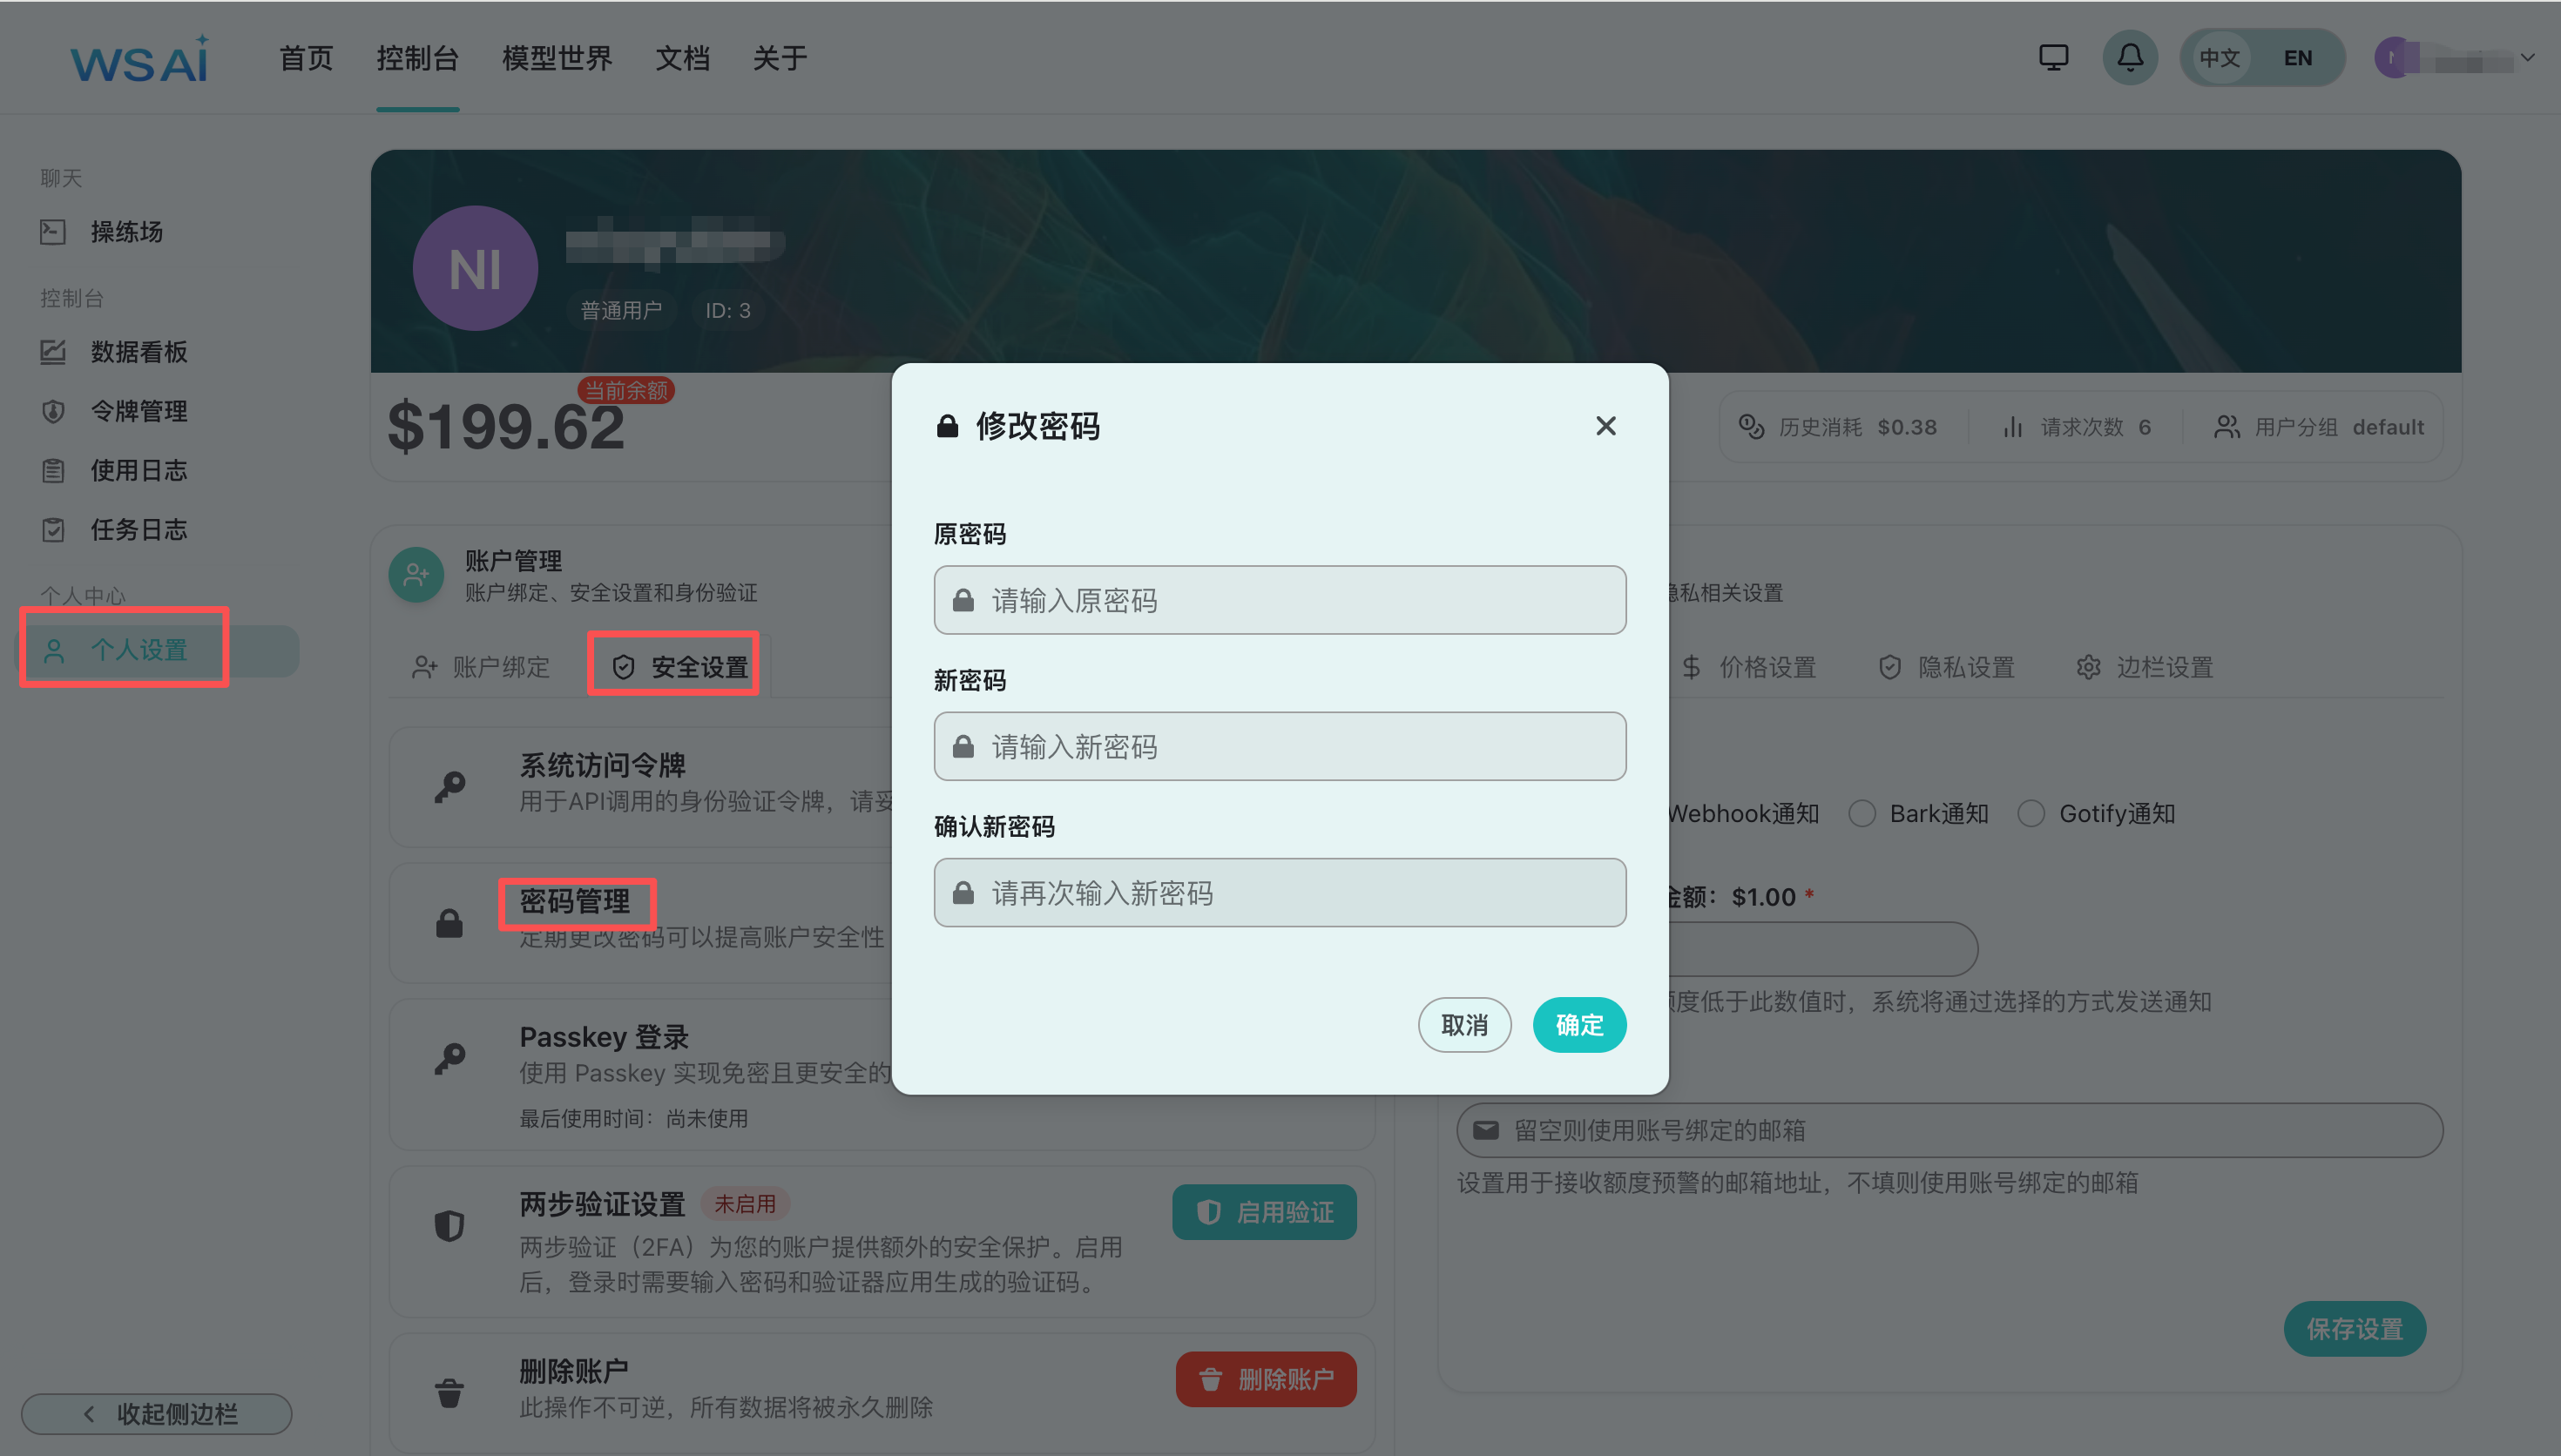Viewport: 2561px width, 1456px height.
Task: Open 令牌管理 in the sidebar
Action: 139,411
